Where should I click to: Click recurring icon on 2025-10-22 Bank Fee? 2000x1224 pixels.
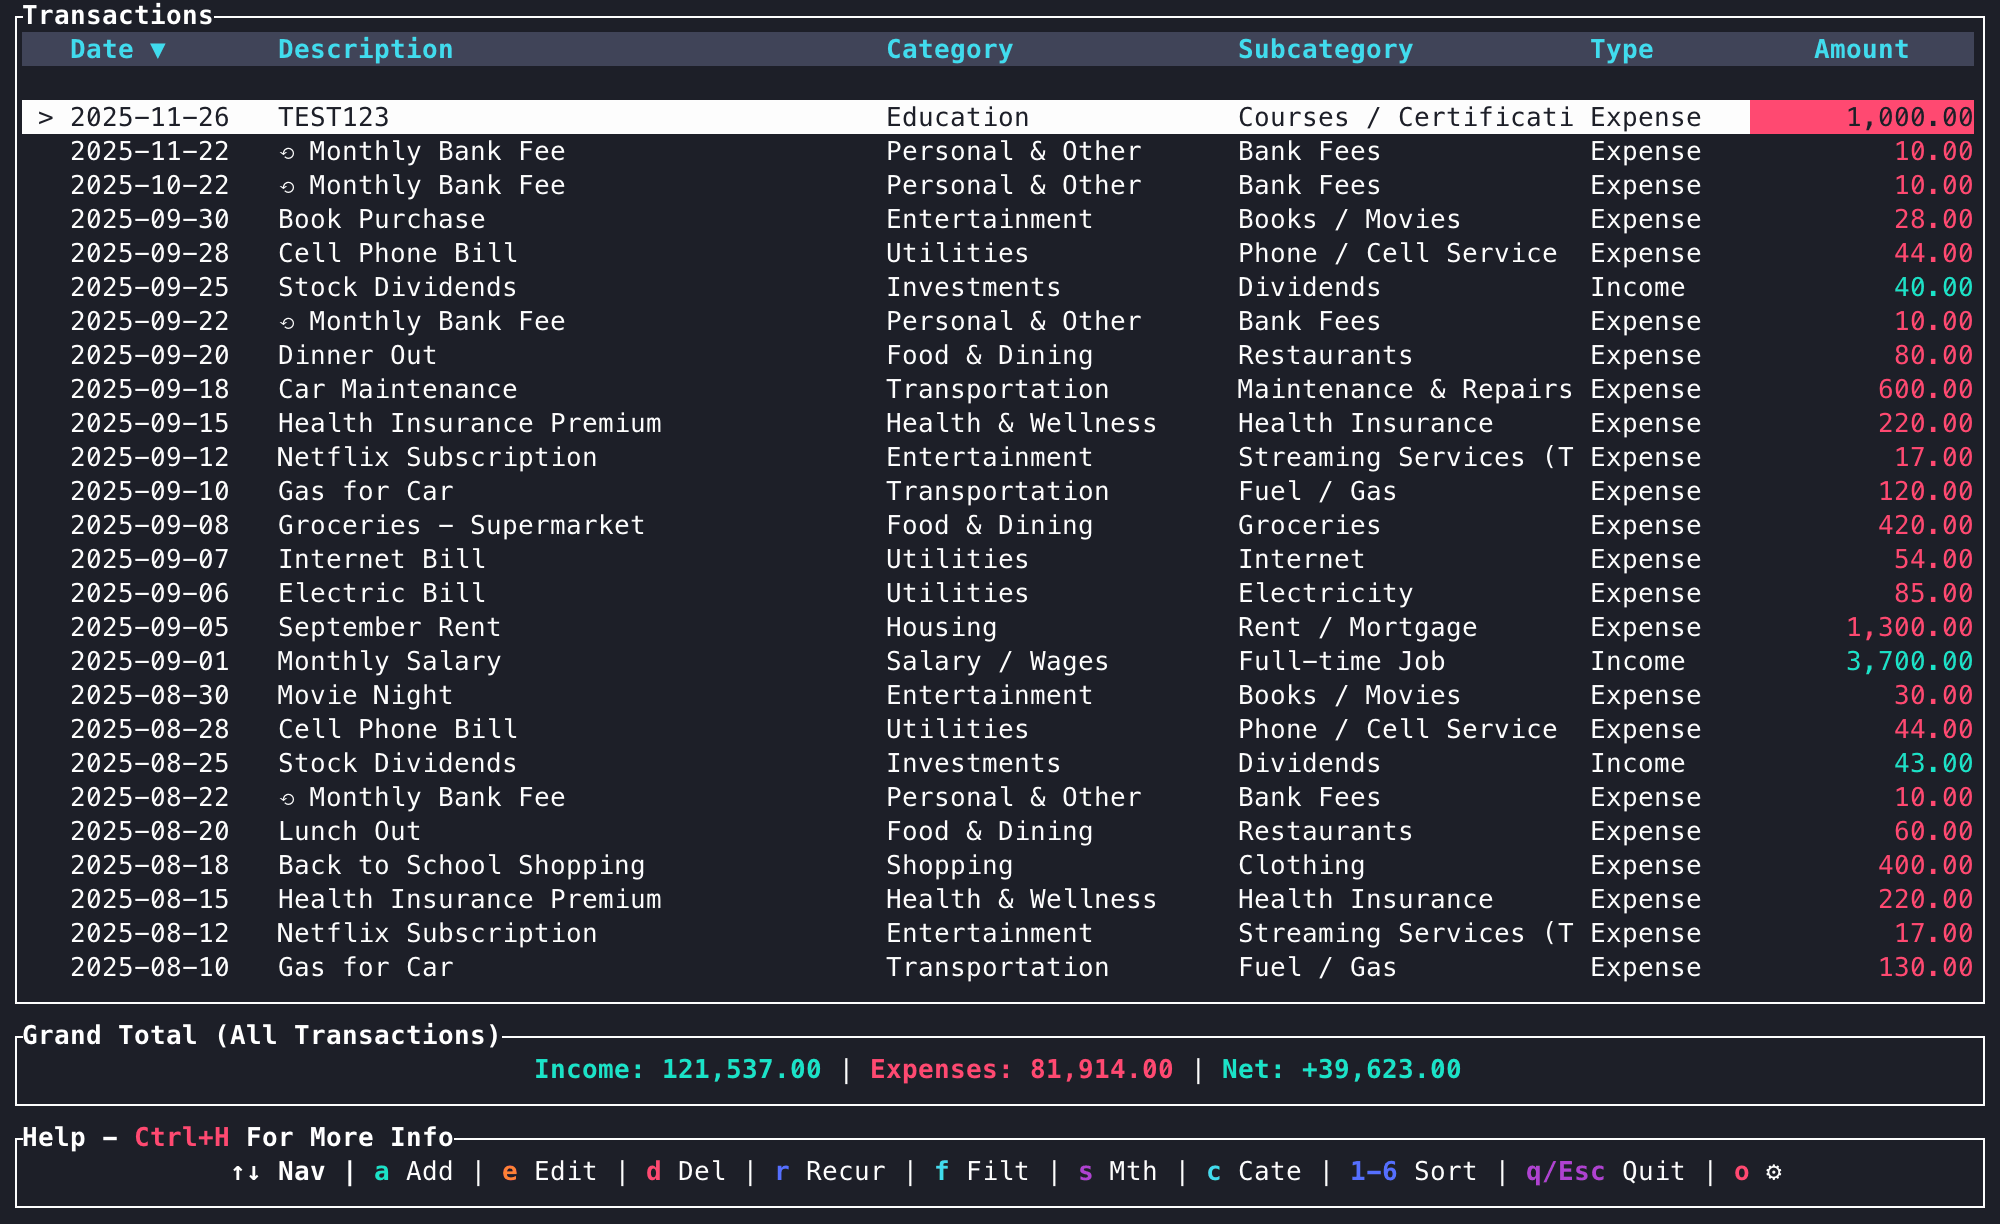[287, 187]
